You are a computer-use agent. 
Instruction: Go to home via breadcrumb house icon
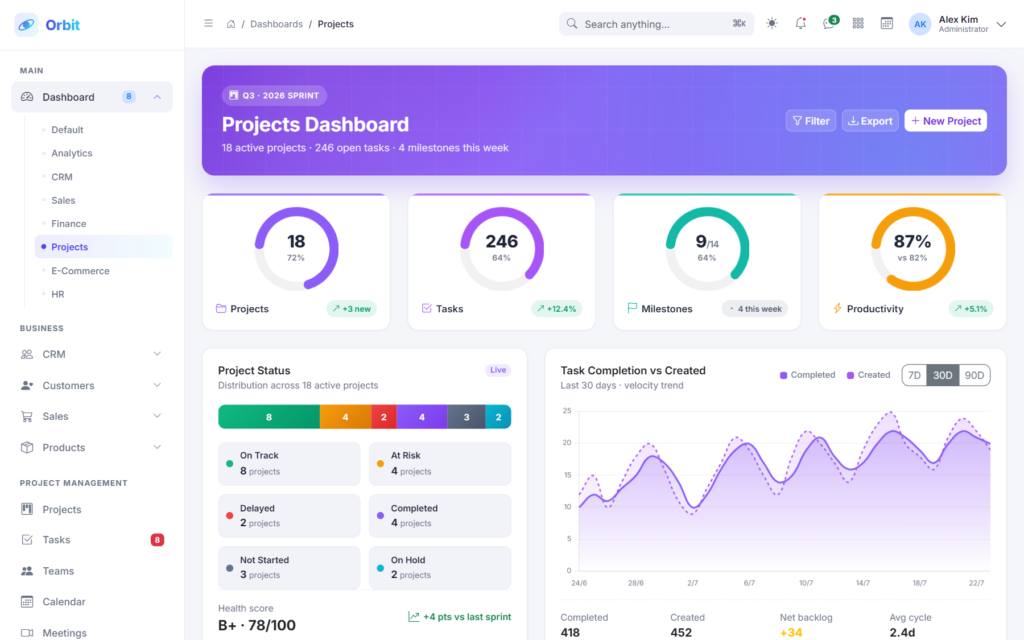(x=231, y=24)
